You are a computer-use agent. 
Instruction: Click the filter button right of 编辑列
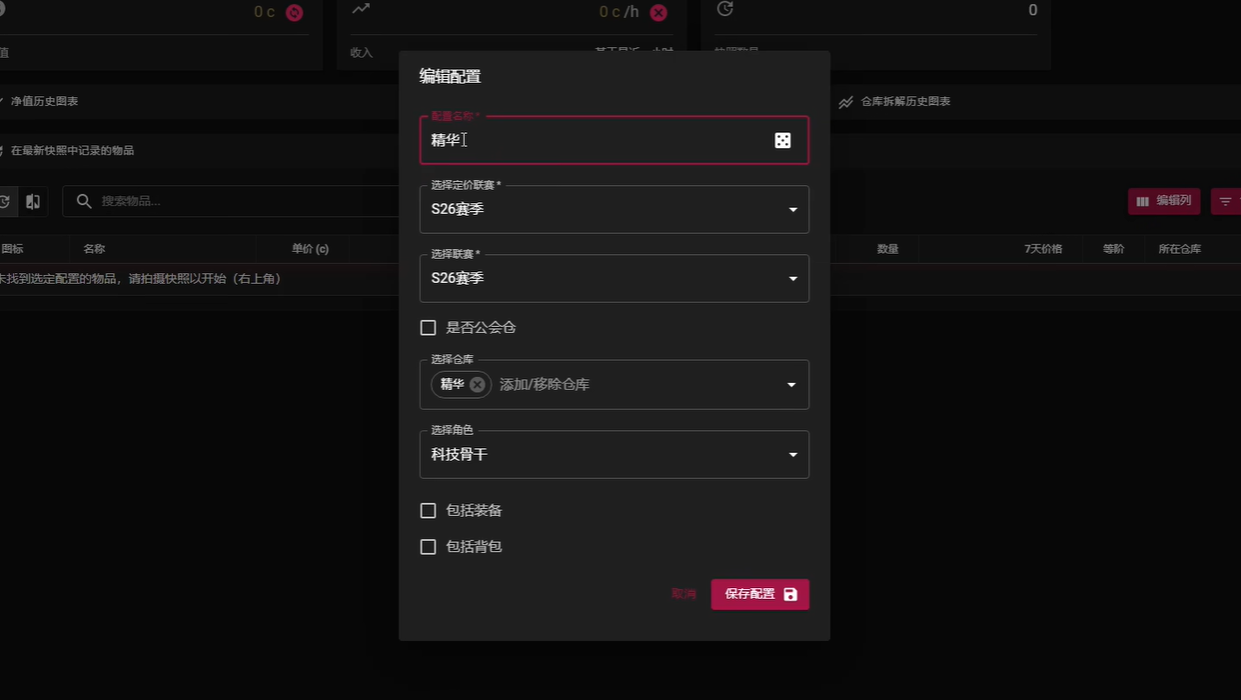[1226, 201]
